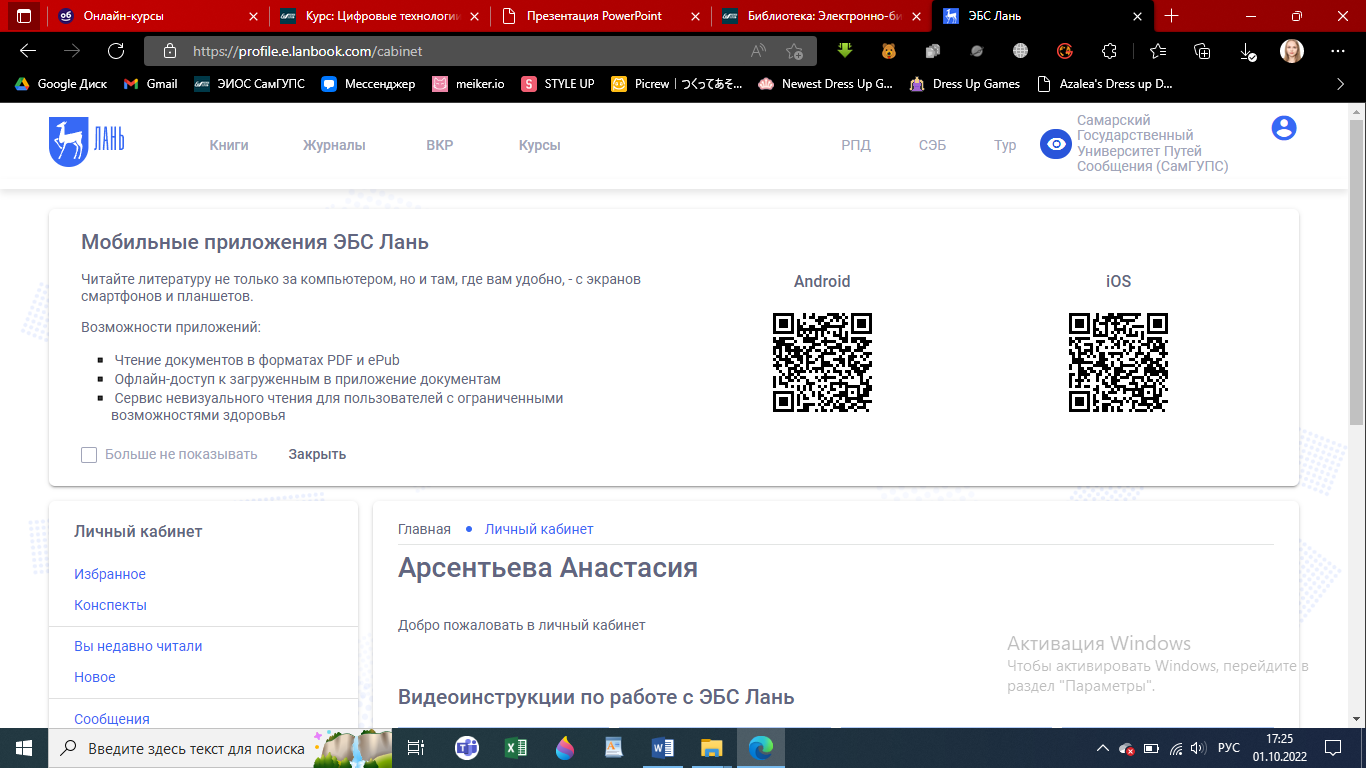Show hidden system tray icons

pos(1103,748)
